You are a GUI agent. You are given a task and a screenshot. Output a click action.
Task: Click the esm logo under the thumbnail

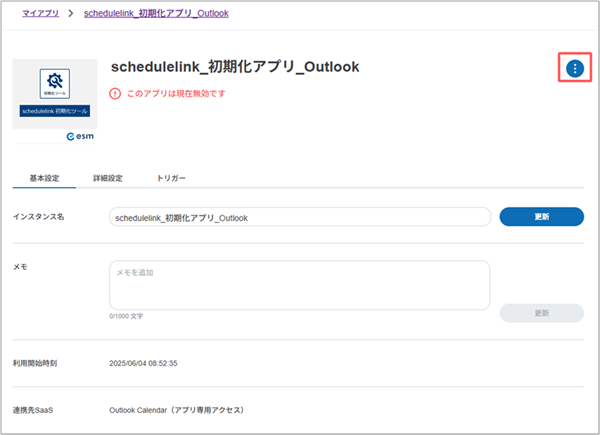(x=79, y=136)
